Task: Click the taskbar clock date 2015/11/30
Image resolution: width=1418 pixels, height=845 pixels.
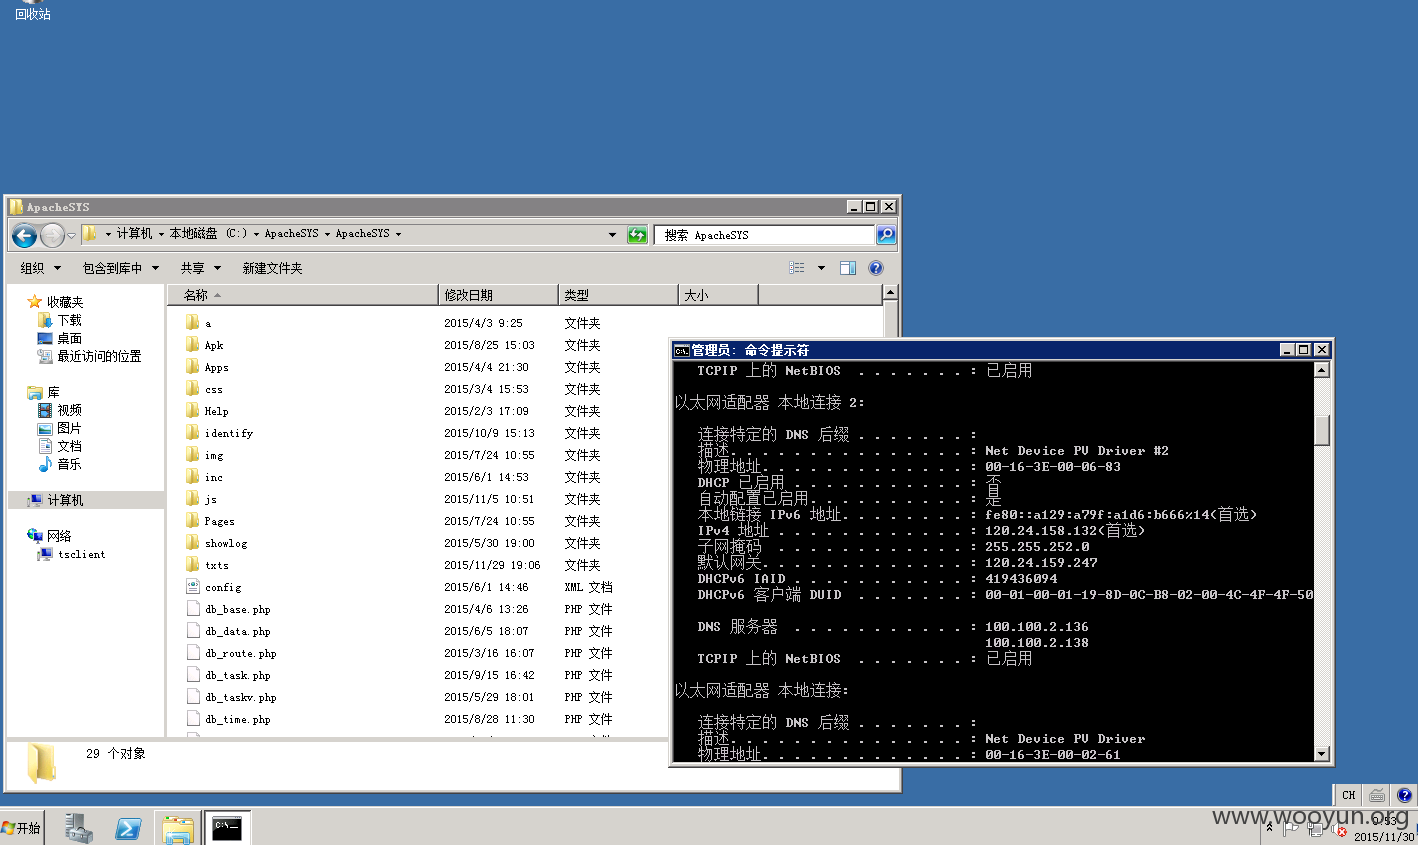Action: pos(1384,837)
